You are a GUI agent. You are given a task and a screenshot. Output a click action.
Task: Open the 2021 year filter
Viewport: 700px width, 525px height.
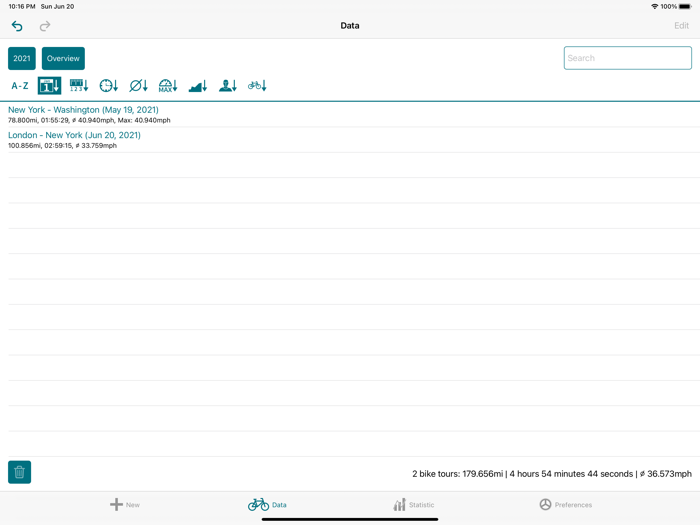click(22, 59)
